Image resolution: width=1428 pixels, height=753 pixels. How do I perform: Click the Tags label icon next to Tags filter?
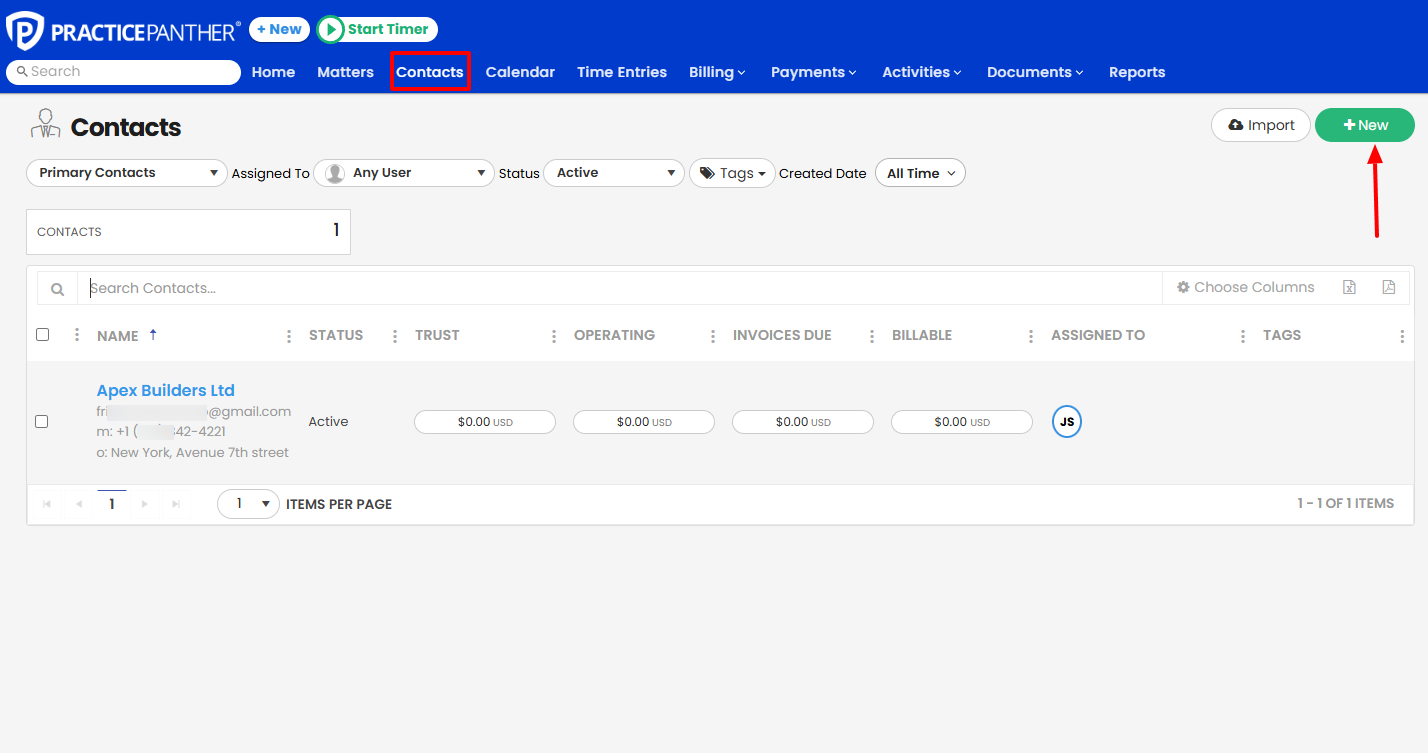tap(708, 172)
